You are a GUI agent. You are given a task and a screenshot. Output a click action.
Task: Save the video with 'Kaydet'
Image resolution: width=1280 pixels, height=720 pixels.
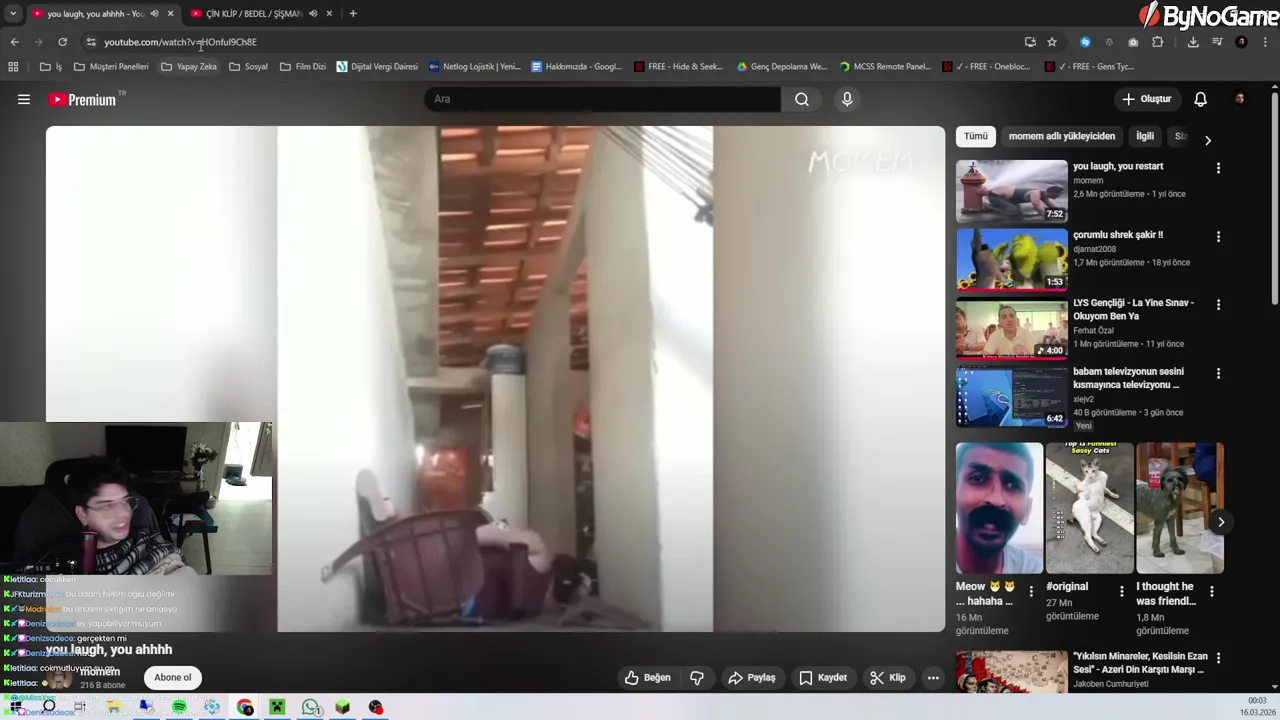click(x=823, y=678)
